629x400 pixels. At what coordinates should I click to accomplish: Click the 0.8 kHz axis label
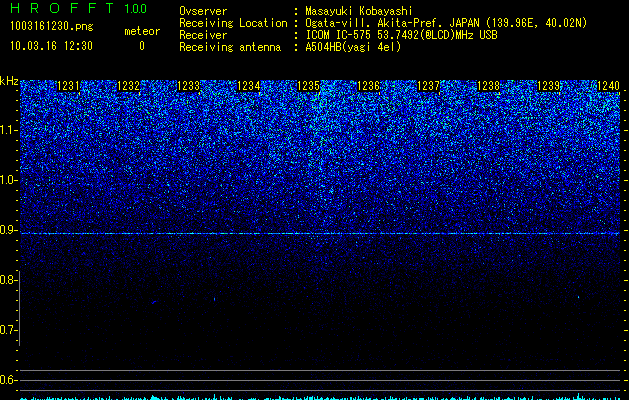pyautogui.click(x=9, y=280)
